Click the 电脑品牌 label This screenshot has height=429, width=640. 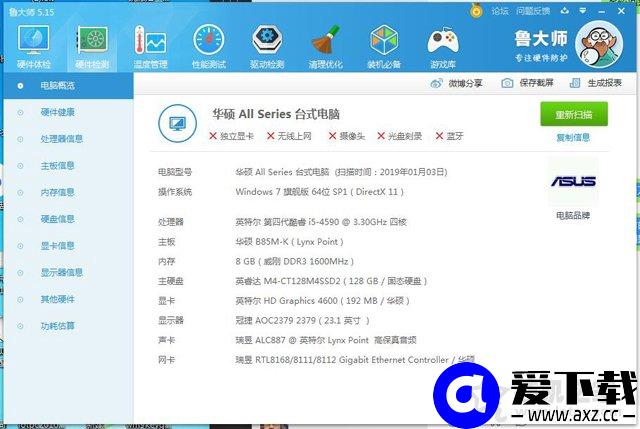click(573, 215)
